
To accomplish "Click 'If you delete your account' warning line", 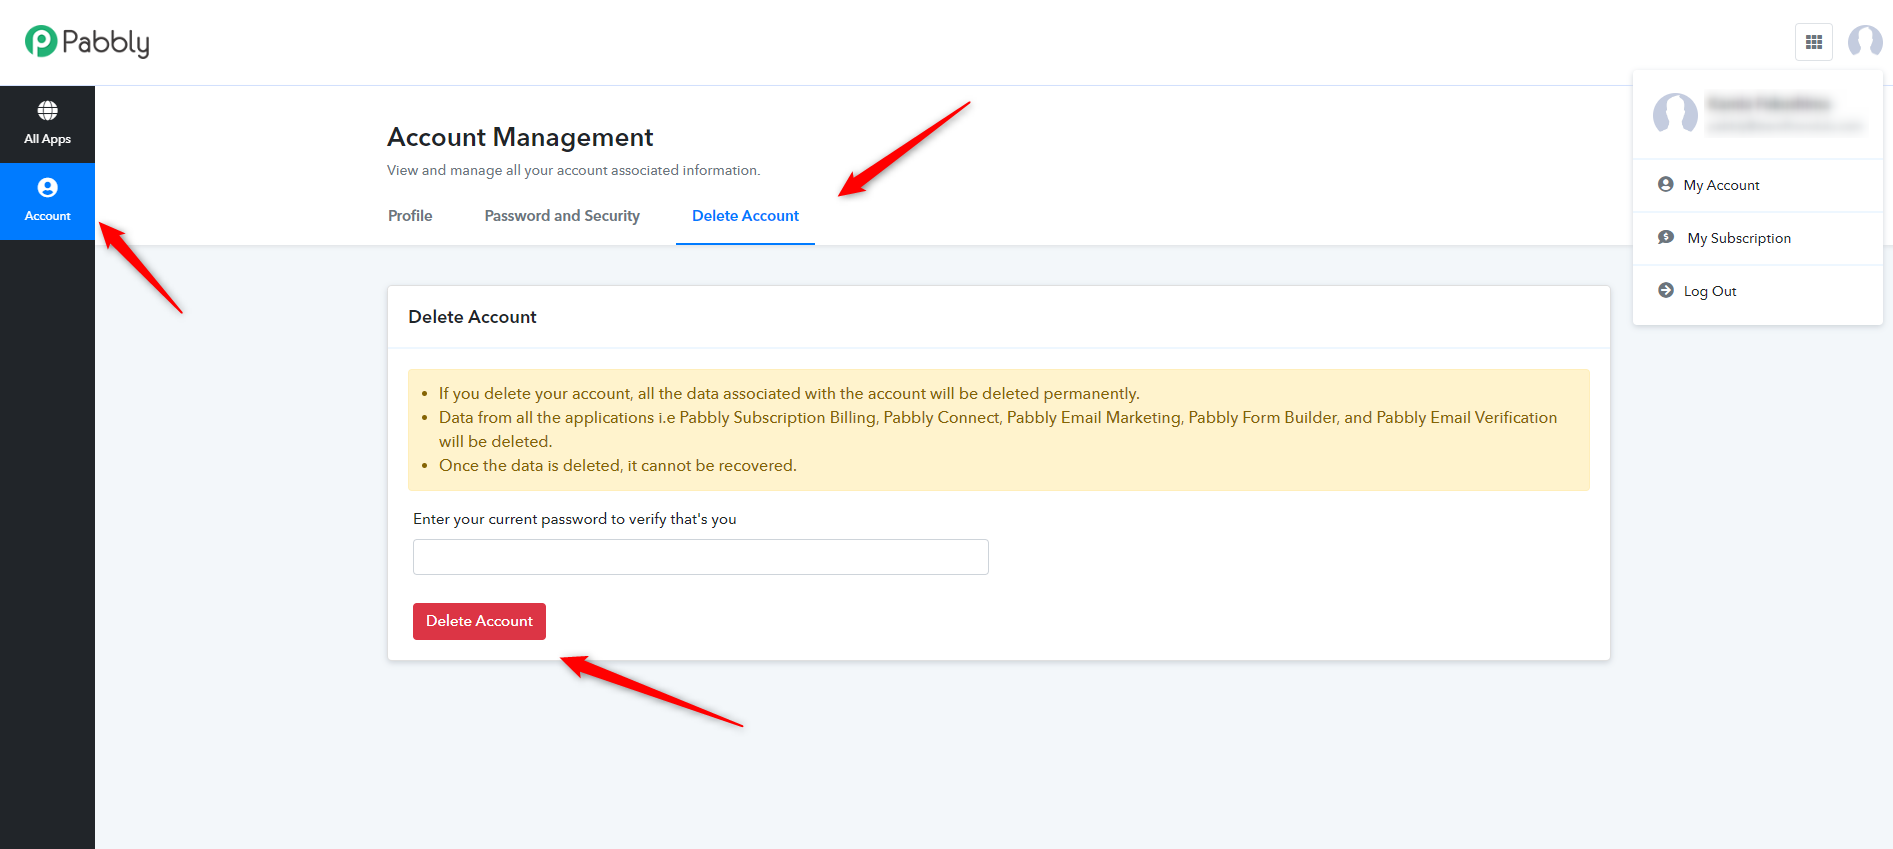I will [x=789, y=394].
